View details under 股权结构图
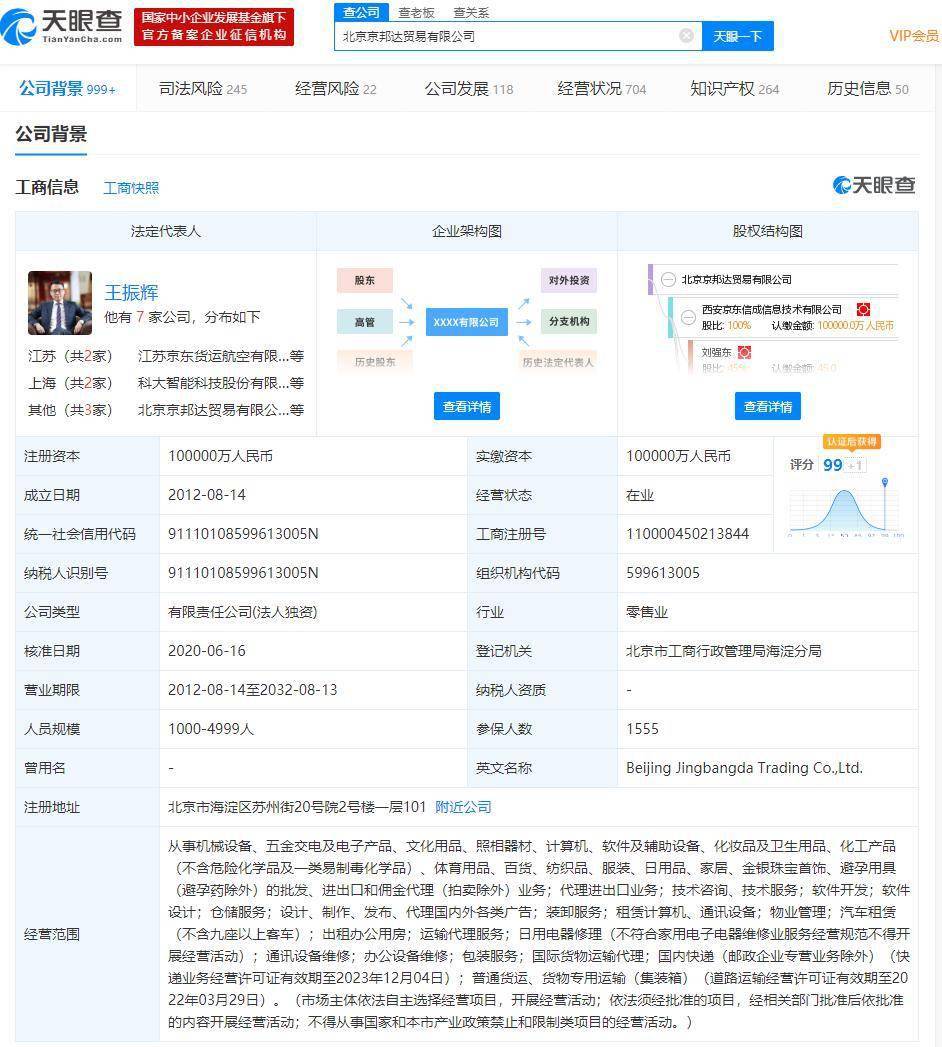942x1047 pixels. pos(768,406)
